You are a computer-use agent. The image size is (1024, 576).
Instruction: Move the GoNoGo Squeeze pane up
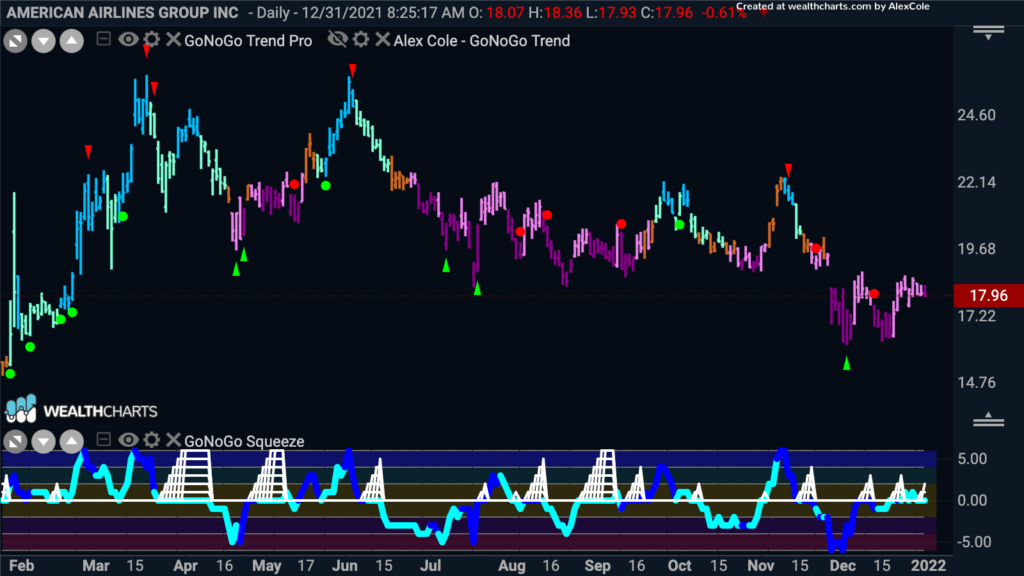coord(71,441)
